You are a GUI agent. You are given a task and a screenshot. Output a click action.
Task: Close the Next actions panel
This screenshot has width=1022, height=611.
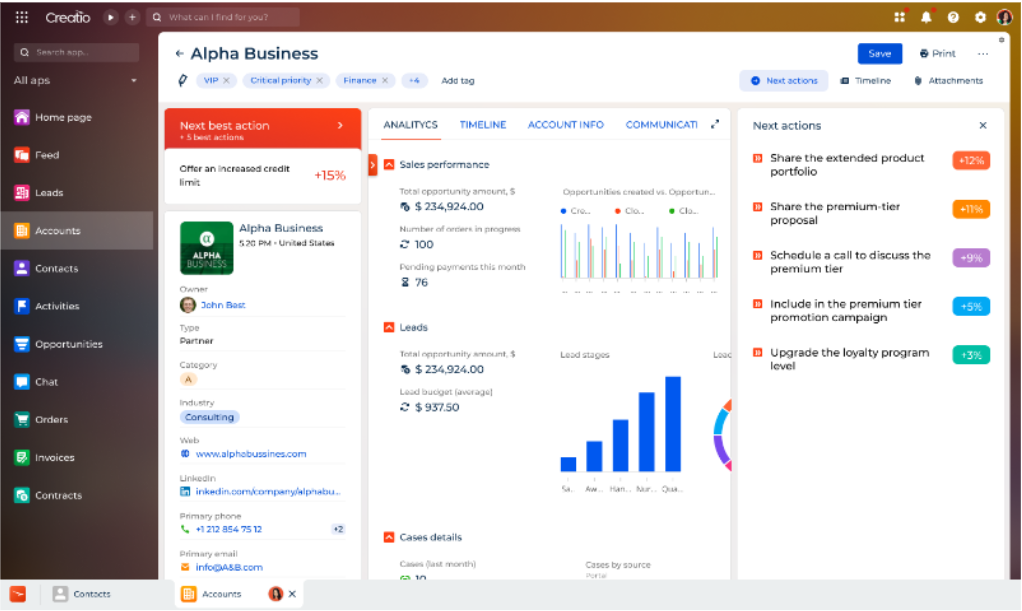(x=983, y=125)
